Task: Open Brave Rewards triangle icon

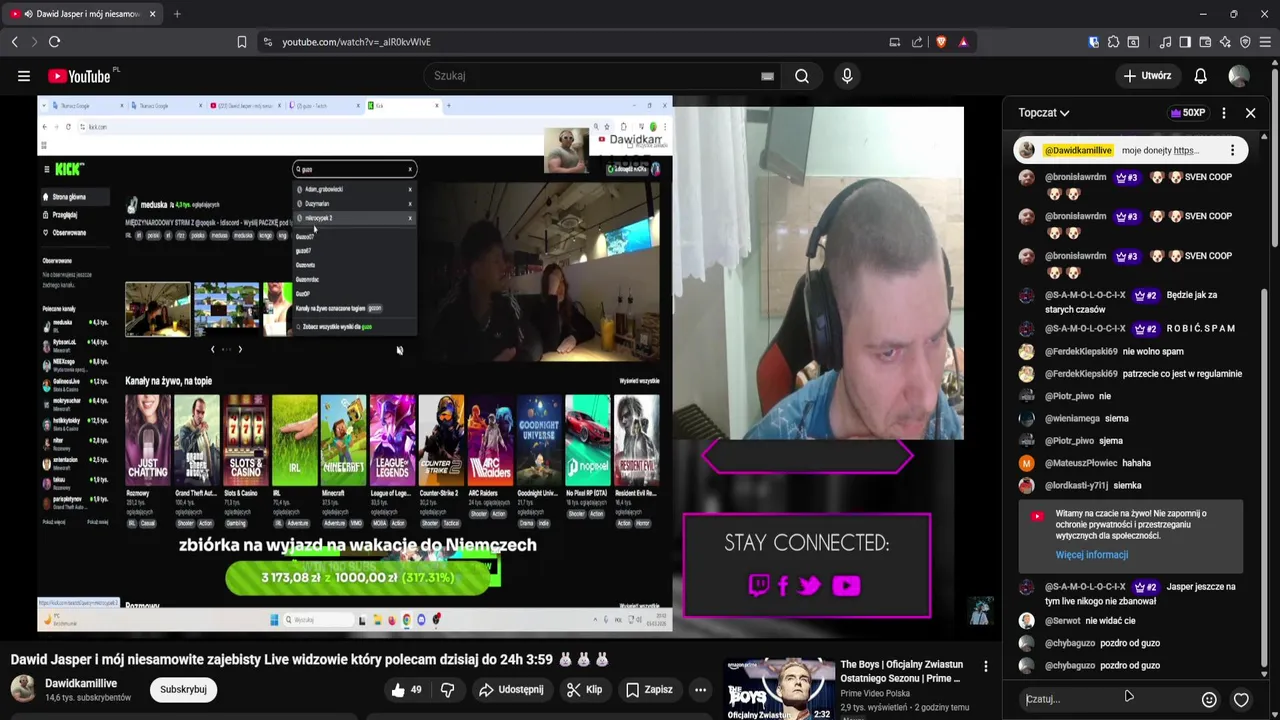Action: click(963, 42)
